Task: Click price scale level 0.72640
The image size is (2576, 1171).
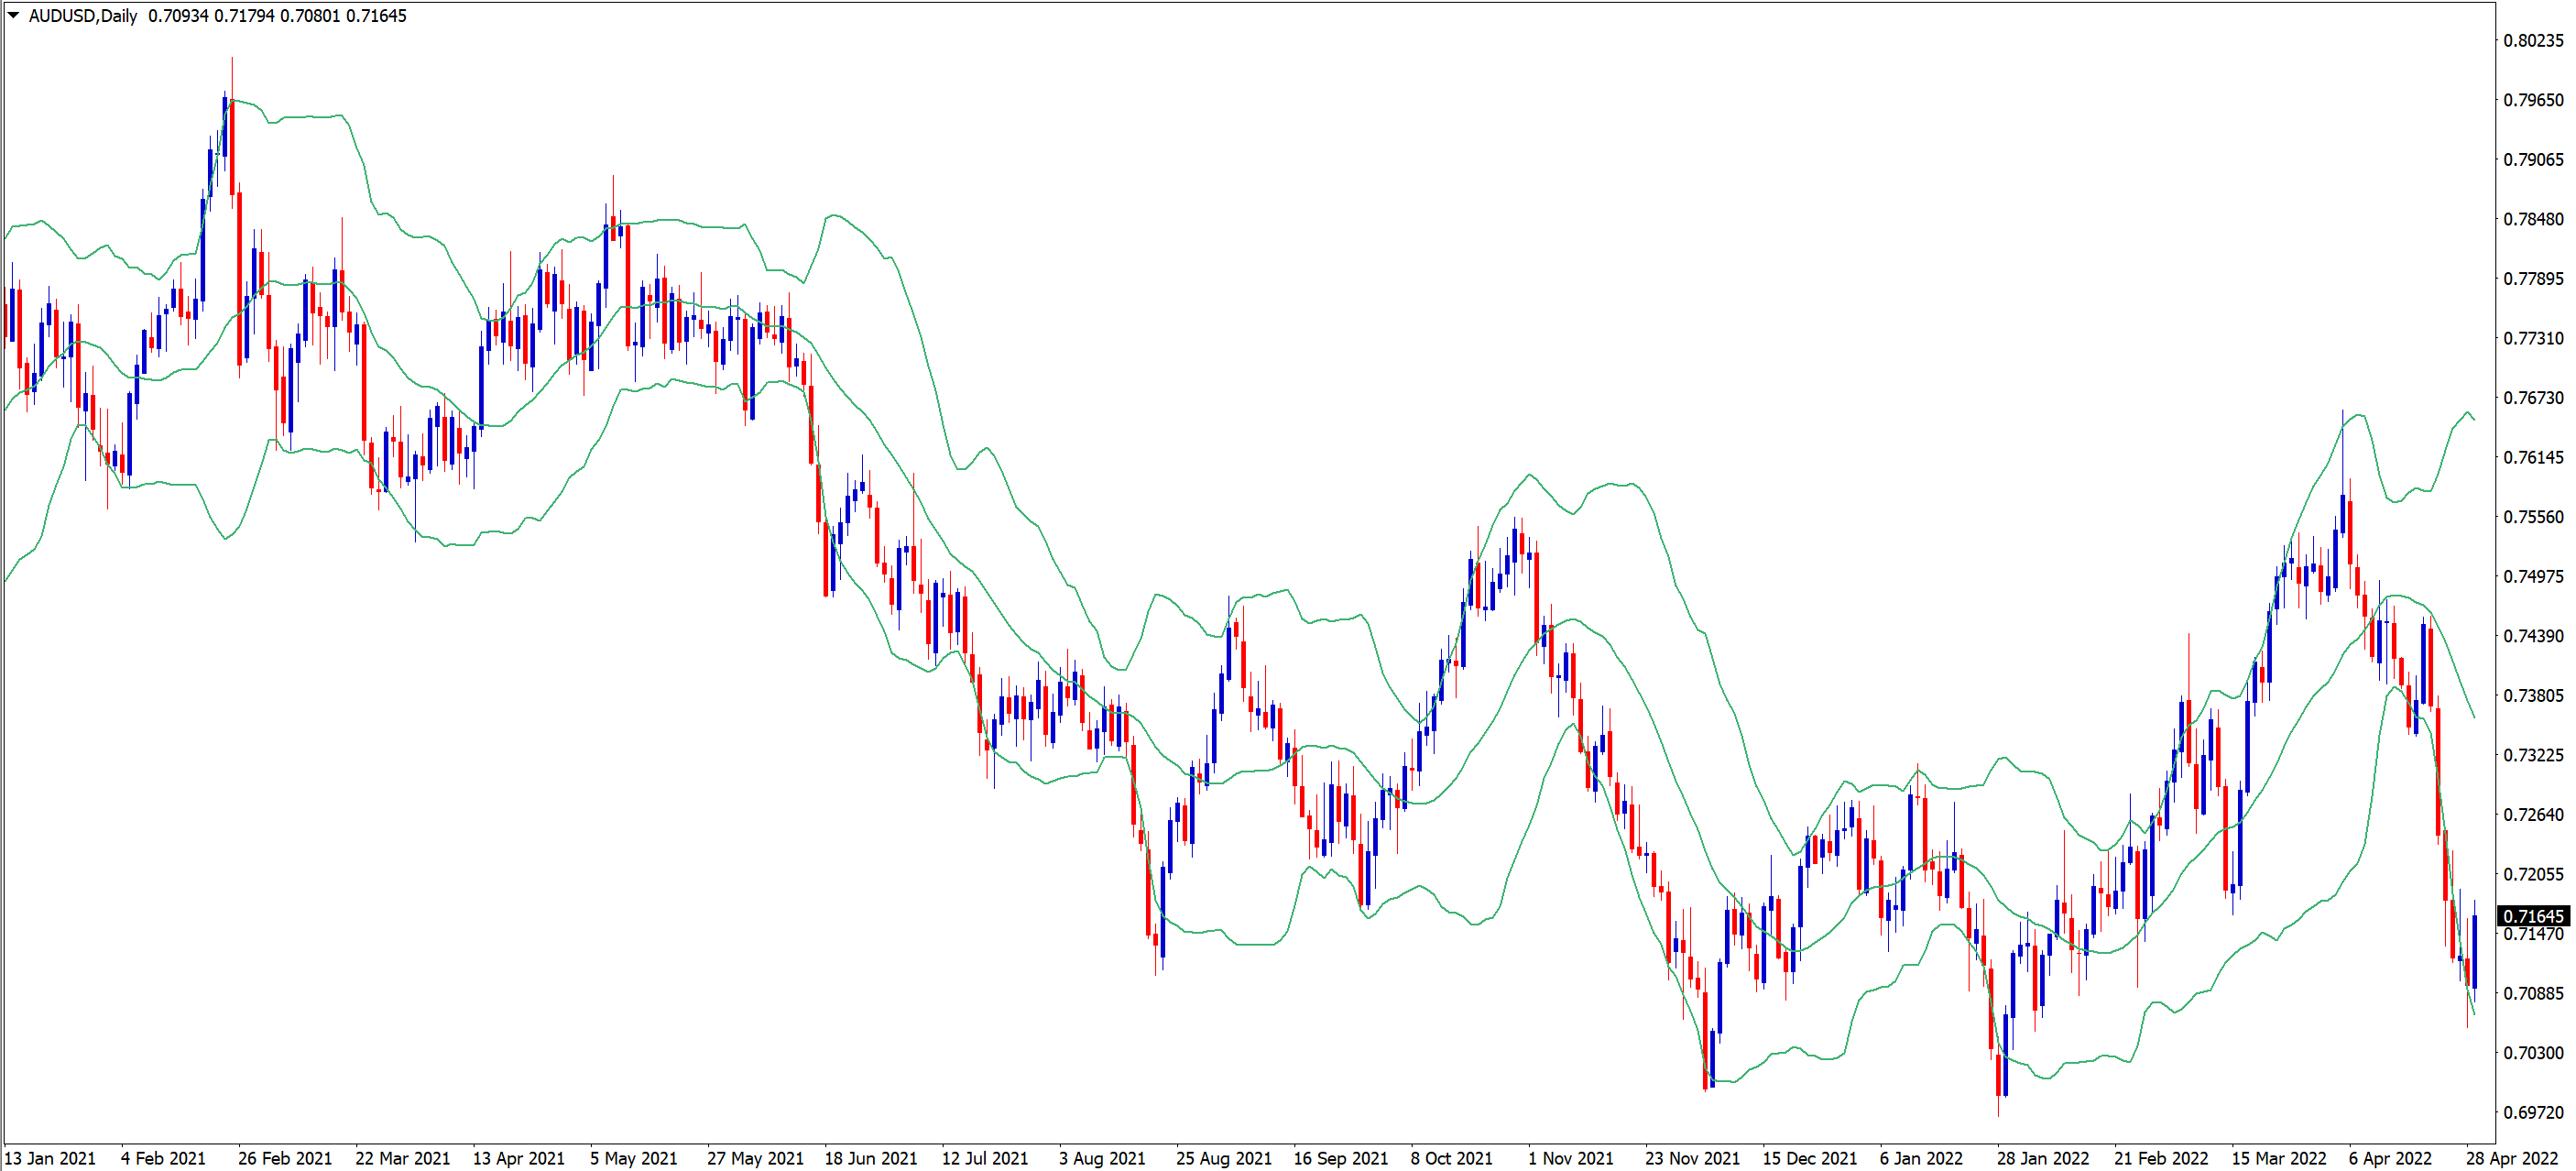Action: click(x=2533, y=815)
